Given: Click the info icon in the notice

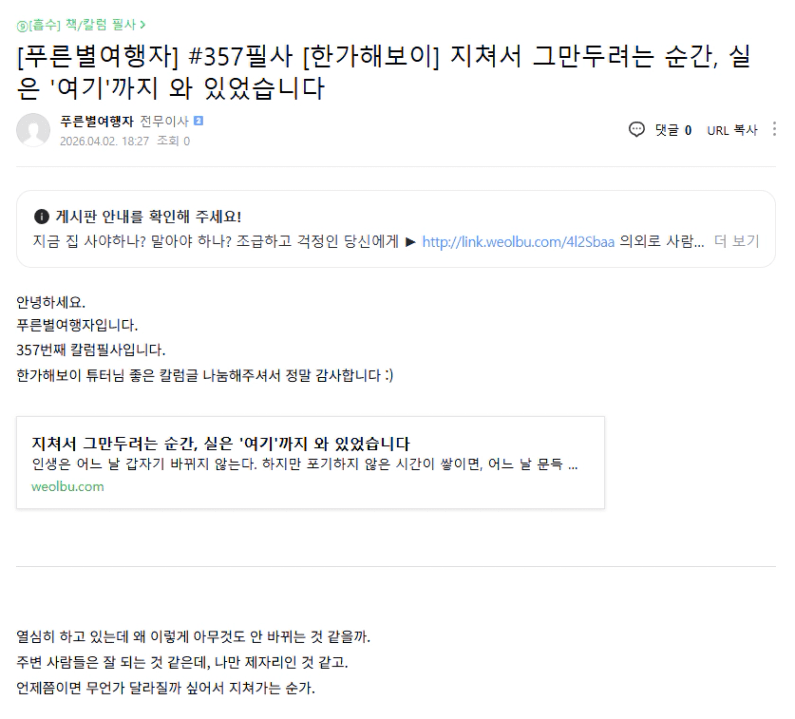Looking at the screenshot, I should tap(41, 216).
